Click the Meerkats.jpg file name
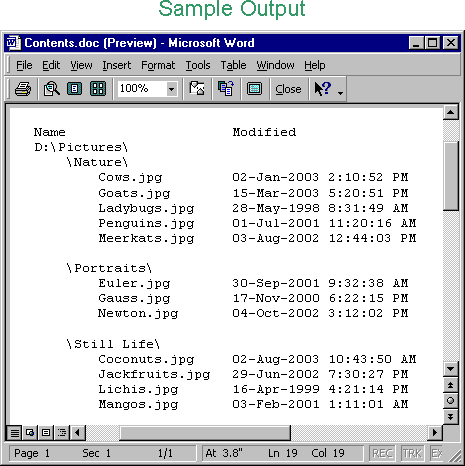The height and width of the screenshot is (466, 465). [x=146, y=239]
